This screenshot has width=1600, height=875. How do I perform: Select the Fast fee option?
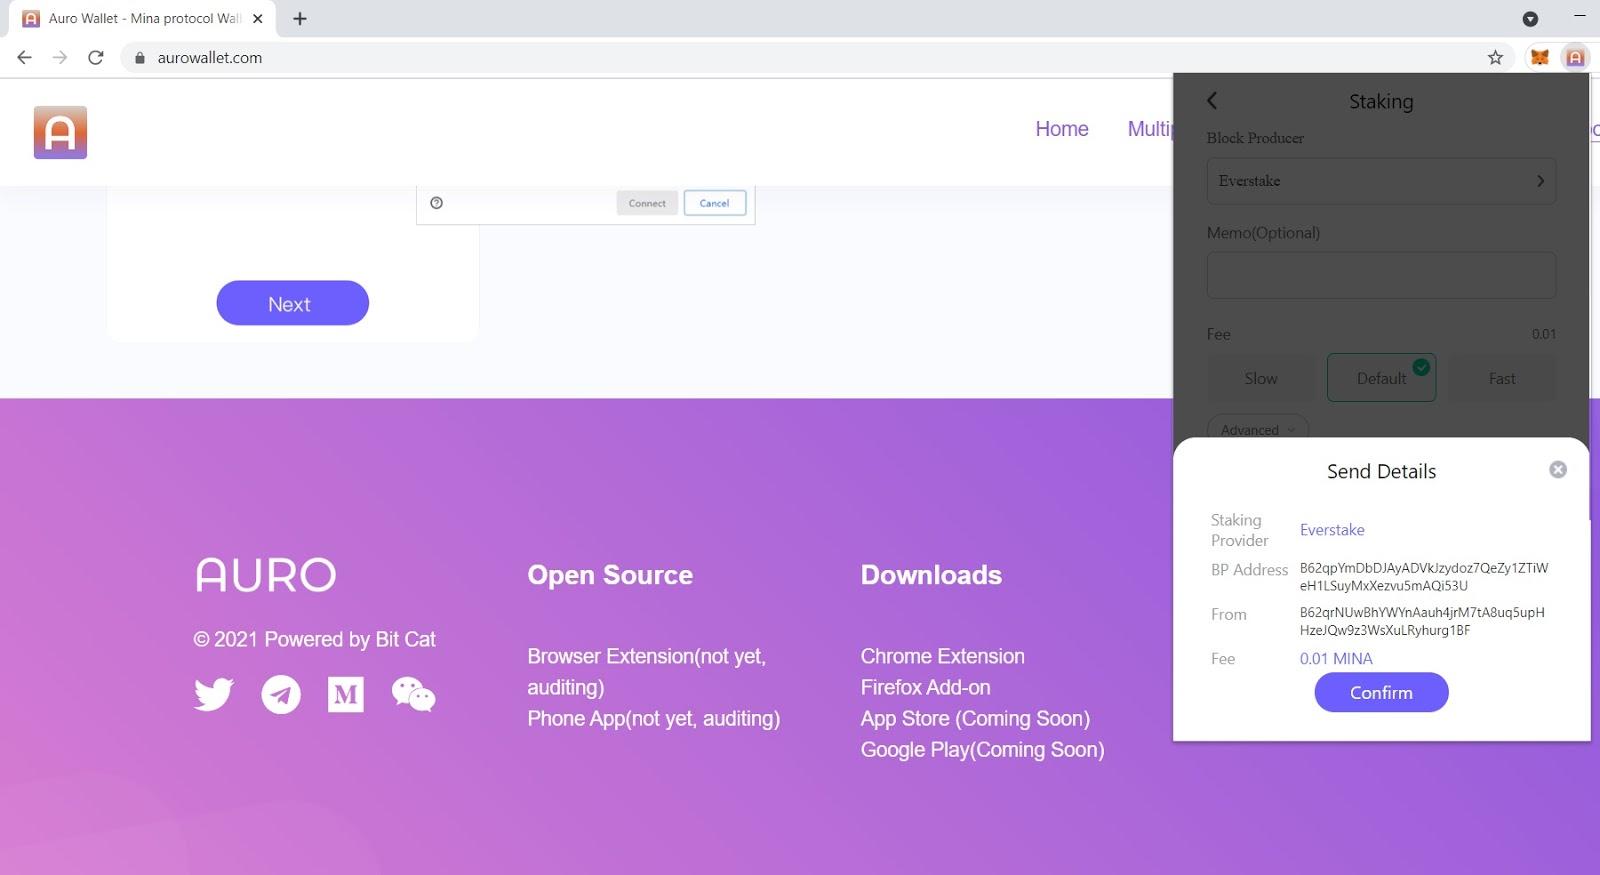1502,378
